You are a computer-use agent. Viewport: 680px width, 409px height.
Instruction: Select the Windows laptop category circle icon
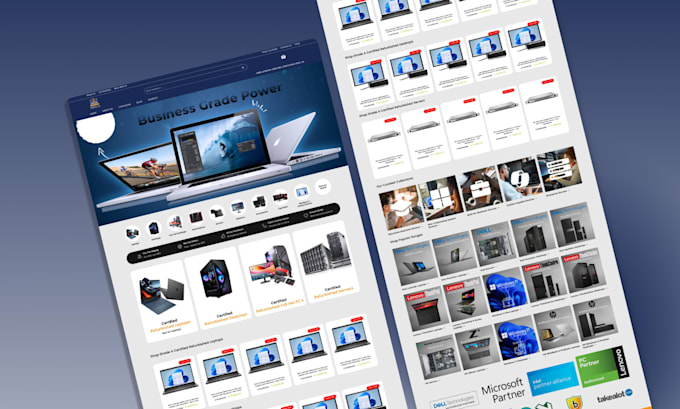pos(301,192)
